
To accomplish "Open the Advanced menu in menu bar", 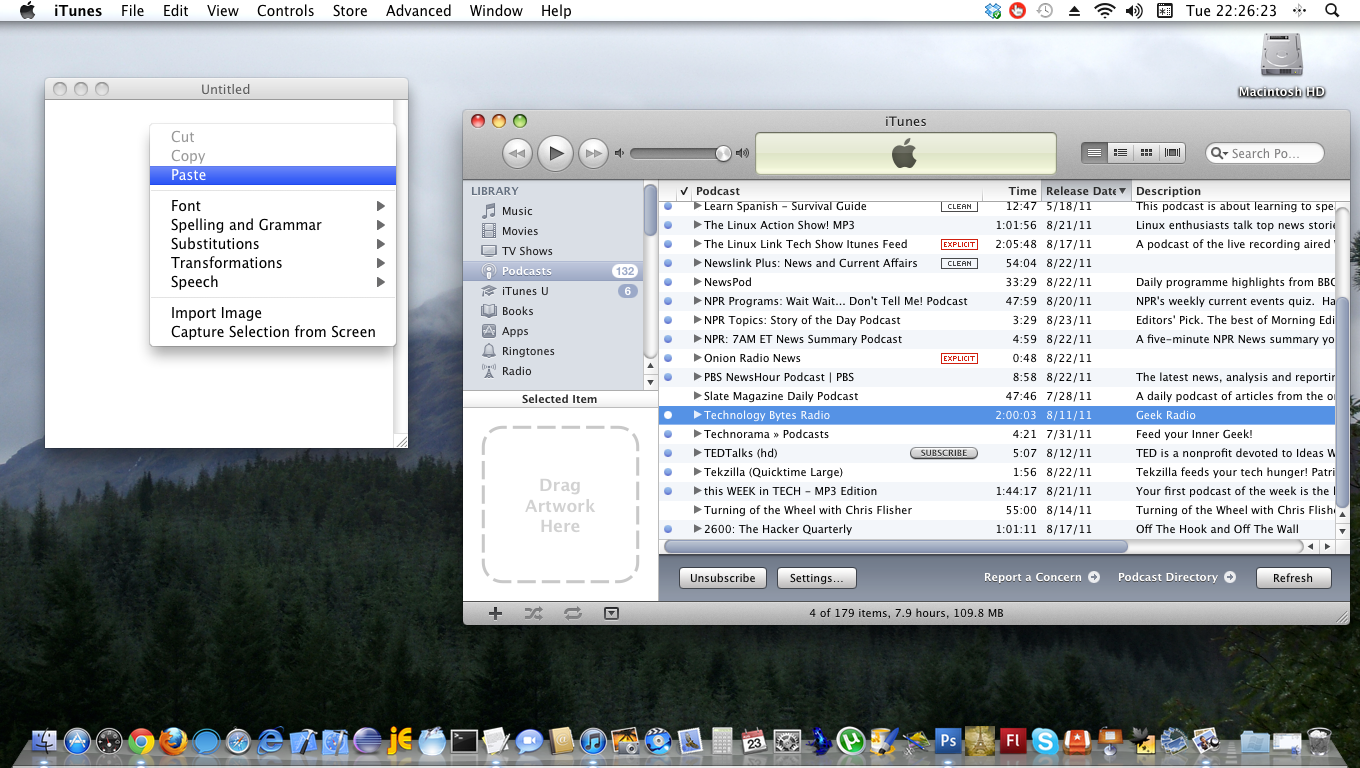I will 418,11.
